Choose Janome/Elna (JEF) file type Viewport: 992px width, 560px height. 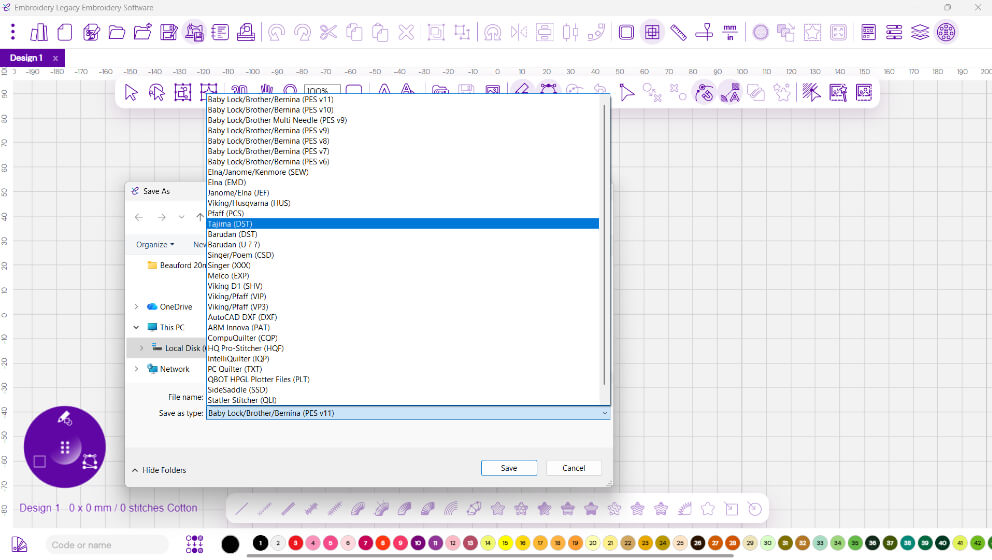[402, 192]
